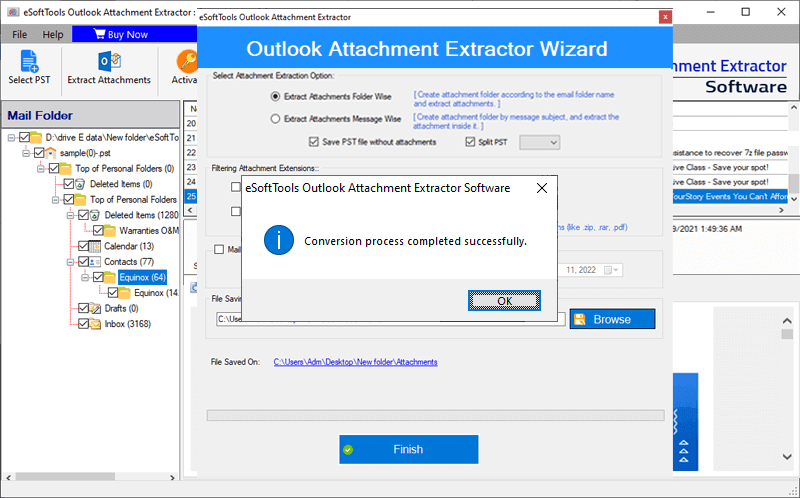Click the Deleted Items (1280) bin icon
The height and width of the screenshot is (498, 800).
(x=95, y=215)
